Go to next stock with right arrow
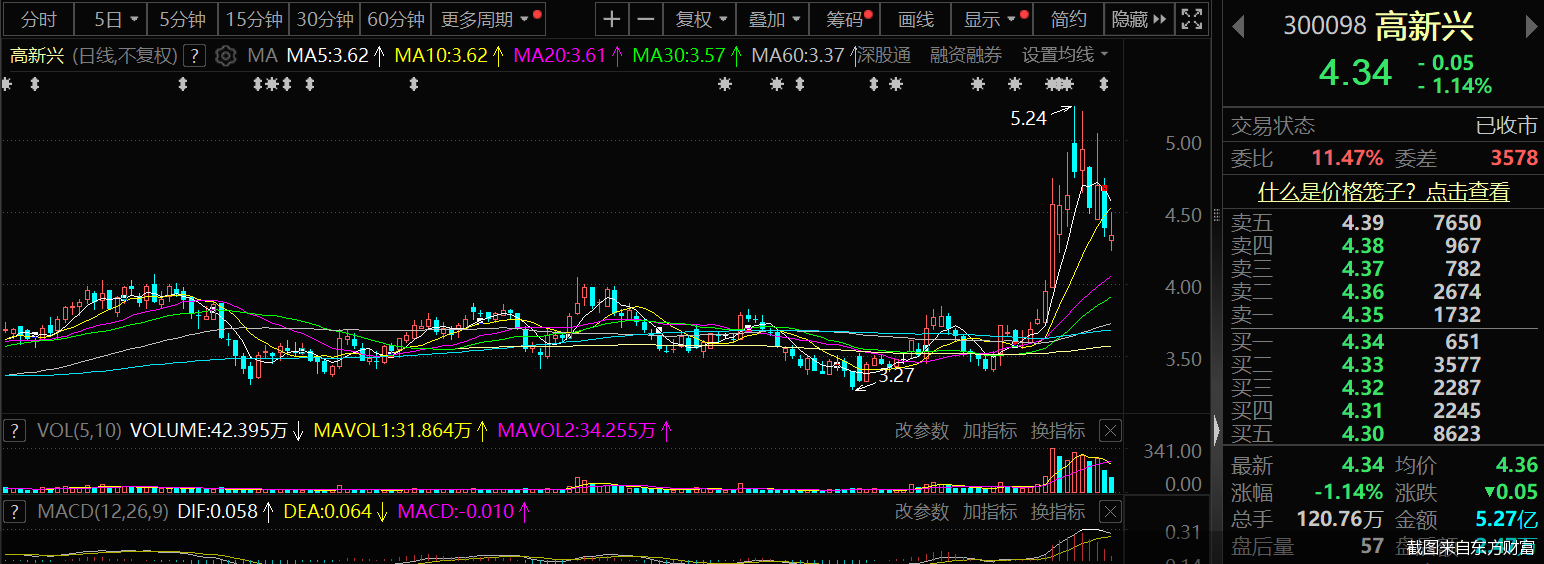Screen dimensions: 1544x564 1531,27
